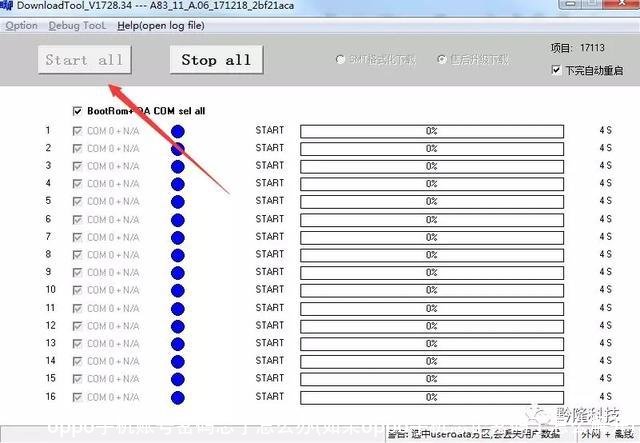Select the 售后升级下载 radio button
The height and width of the screenshot is (443, 640).
pyautogui.click(x=441, y=60)
